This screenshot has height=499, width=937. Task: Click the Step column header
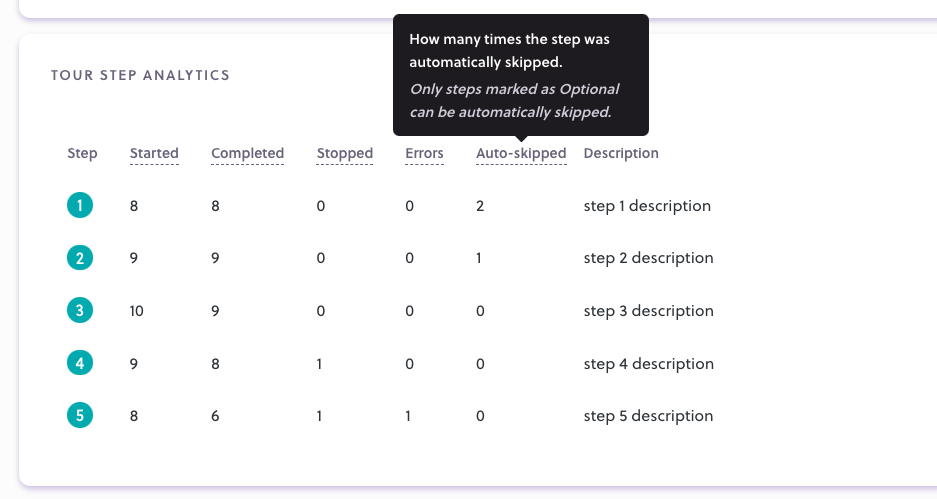click(82, 154)
